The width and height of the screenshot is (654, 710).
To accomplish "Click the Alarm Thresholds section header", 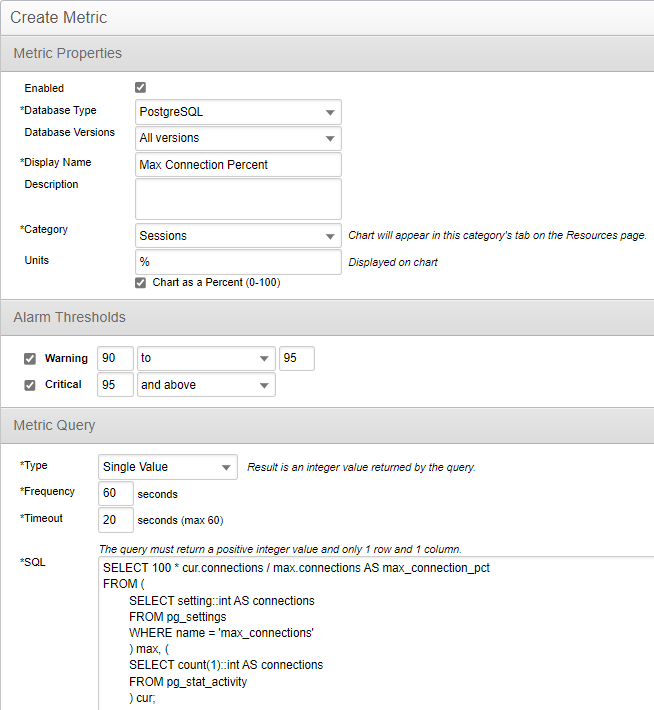I will (x=70, y=317).
